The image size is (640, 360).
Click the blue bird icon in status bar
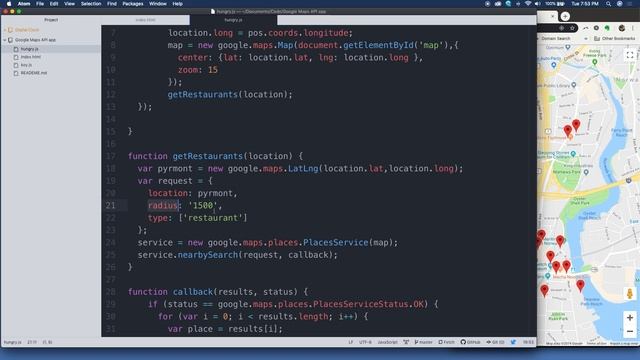513,342
